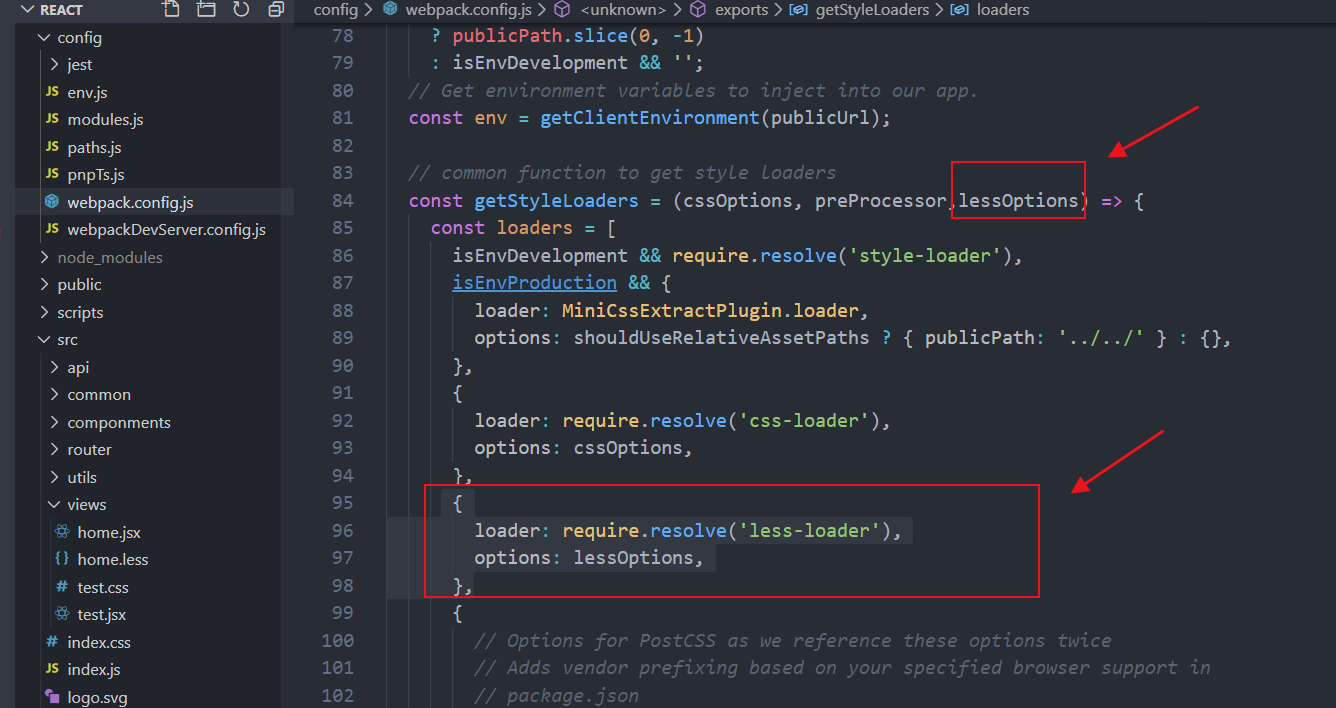Click the React icon beside test.jsx
This screenshot has height=708, width=1336.
62,614
